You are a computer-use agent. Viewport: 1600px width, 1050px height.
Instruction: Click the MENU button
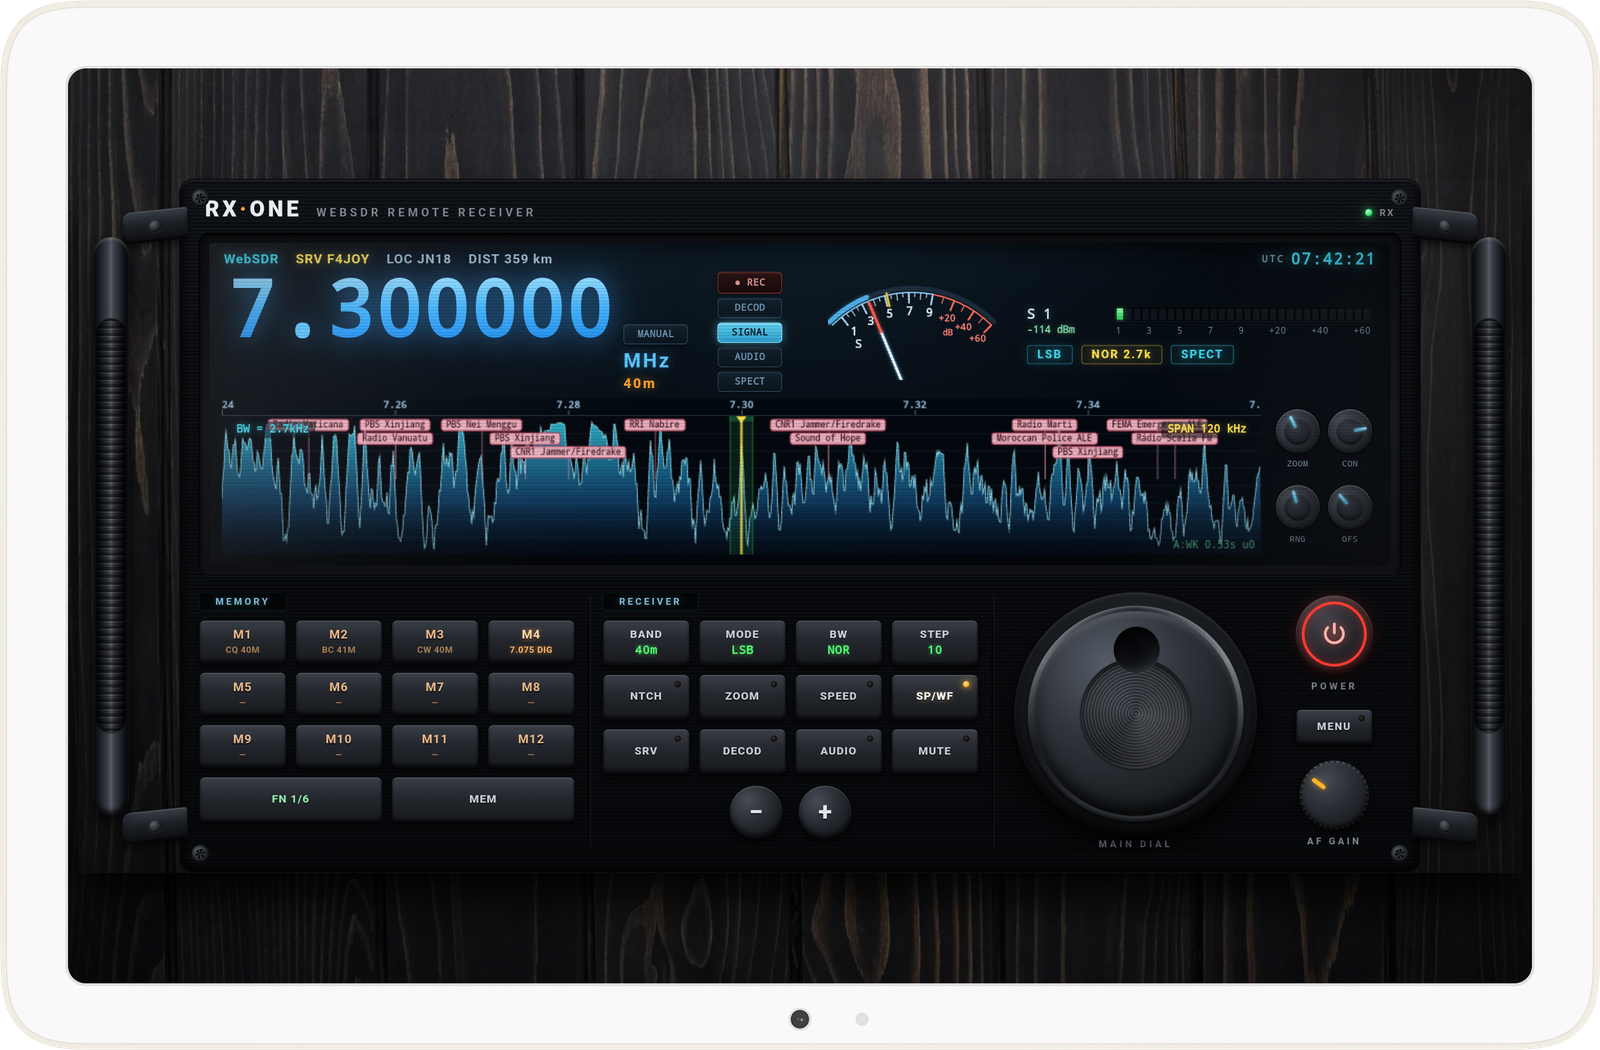click(x=1333, y=726)
